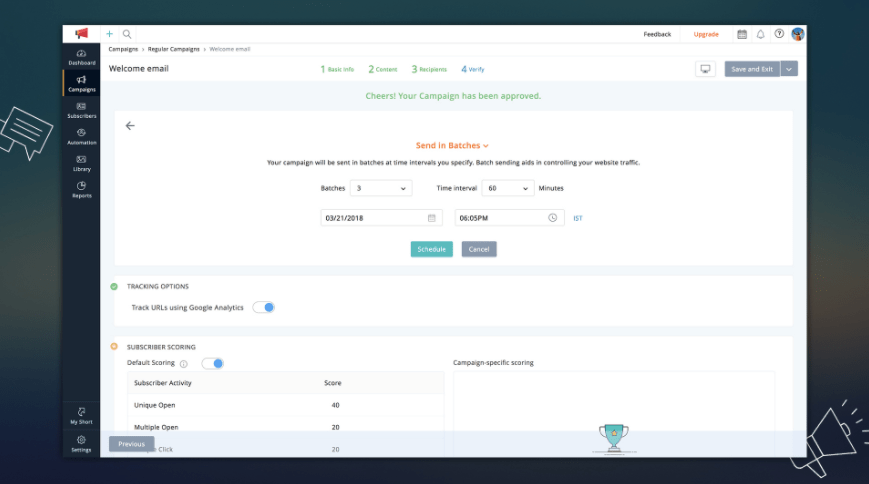Open date picker calendar icon in date field
This screenshot has height=484, width=869.
tap(431, 218)
